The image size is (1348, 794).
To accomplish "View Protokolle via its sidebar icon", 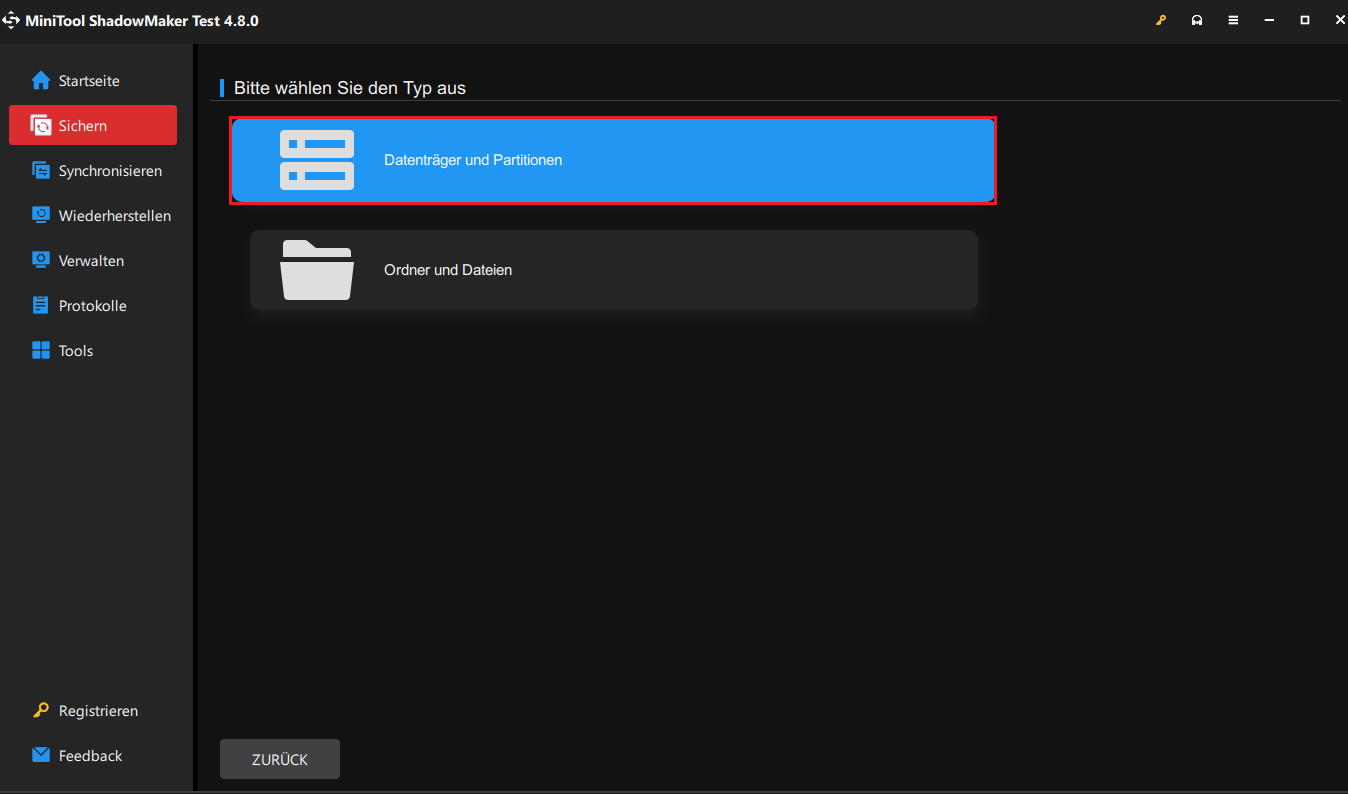I will tap(41, 305).
